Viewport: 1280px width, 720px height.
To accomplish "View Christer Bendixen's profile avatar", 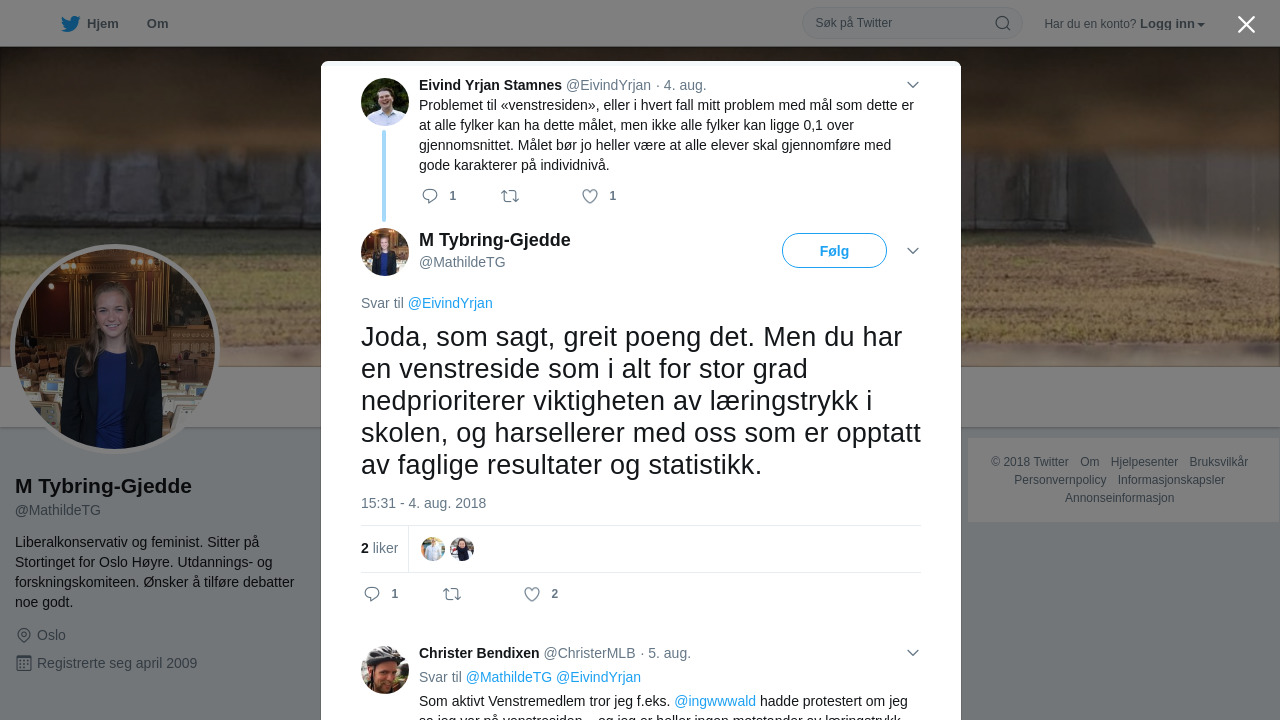I will click(385, 670).
